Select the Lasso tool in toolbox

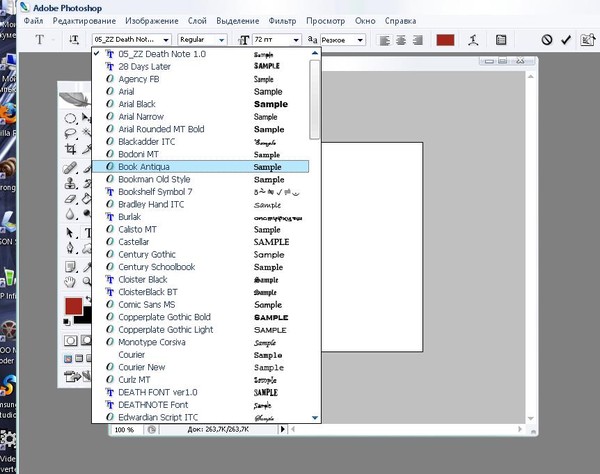point(70,134)
